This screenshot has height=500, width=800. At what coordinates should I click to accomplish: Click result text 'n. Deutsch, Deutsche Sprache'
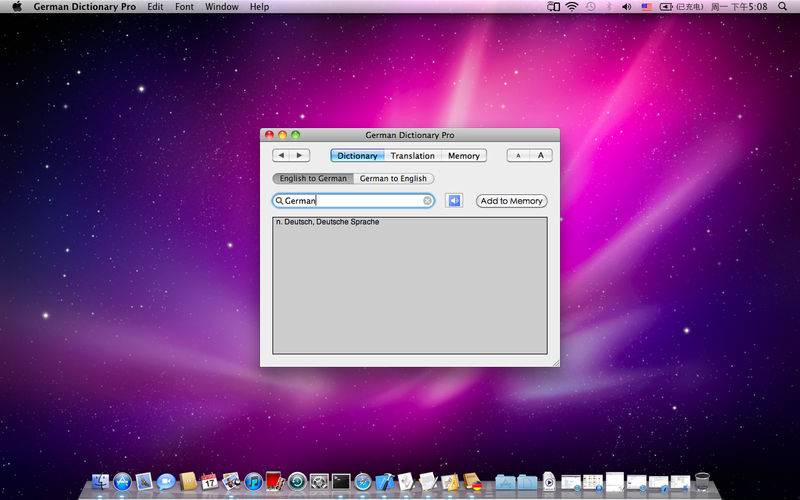(328, 222)
